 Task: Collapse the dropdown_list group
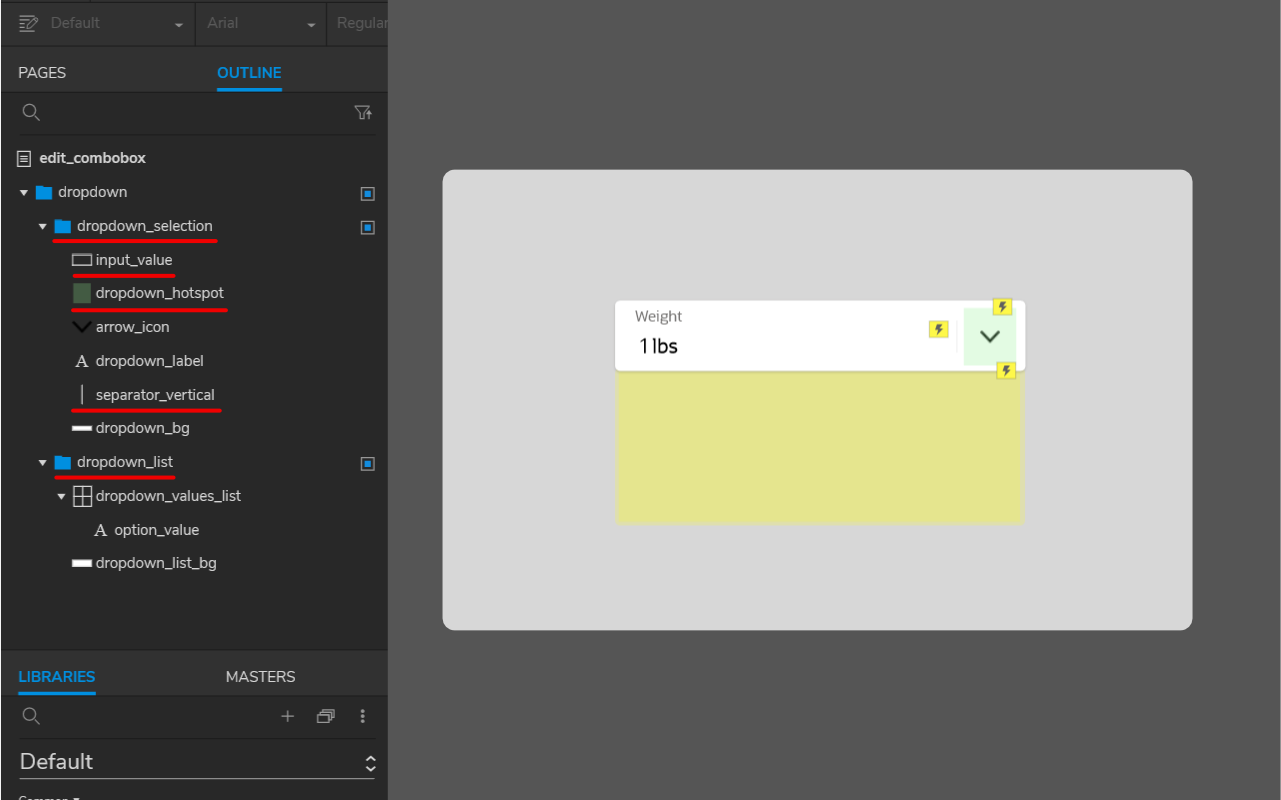tap(43, 462)
